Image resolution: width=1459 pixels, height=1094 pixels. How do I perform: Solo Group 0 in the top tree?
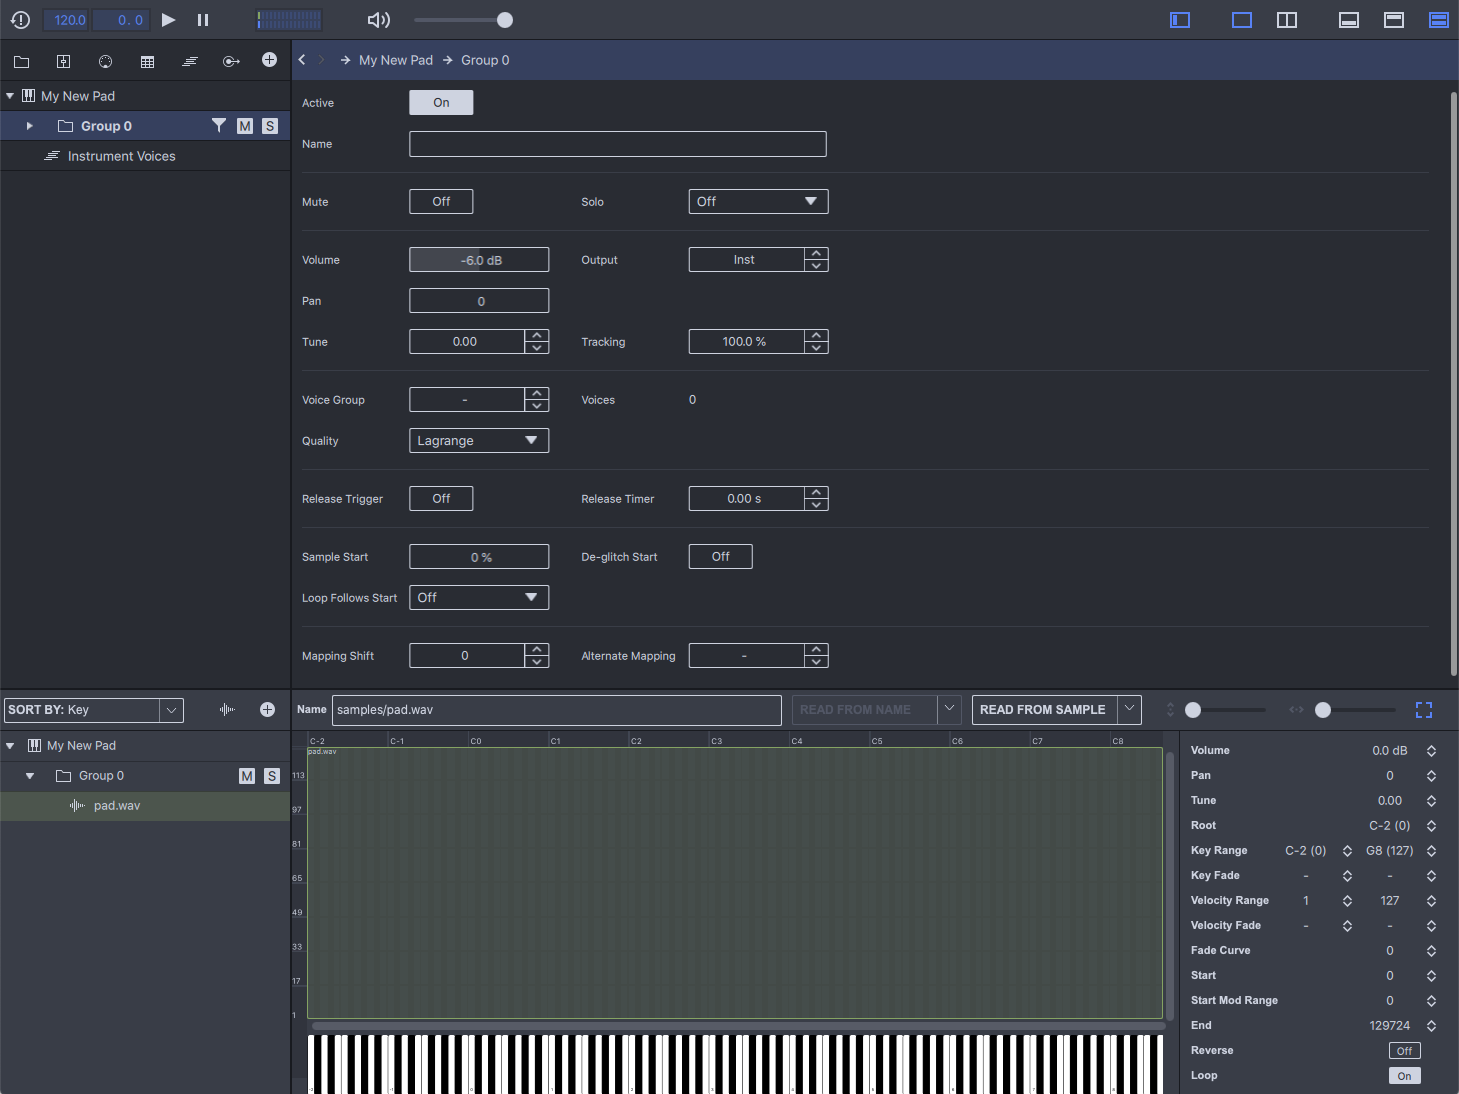pyautogui.click(x=270, y=126)
